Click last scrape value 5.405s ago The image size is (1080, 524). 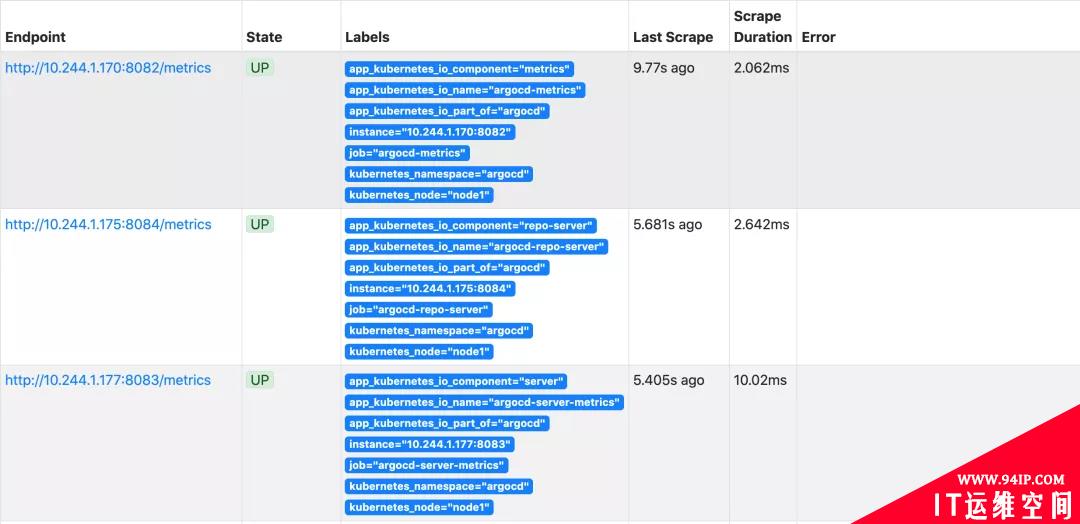669,380
